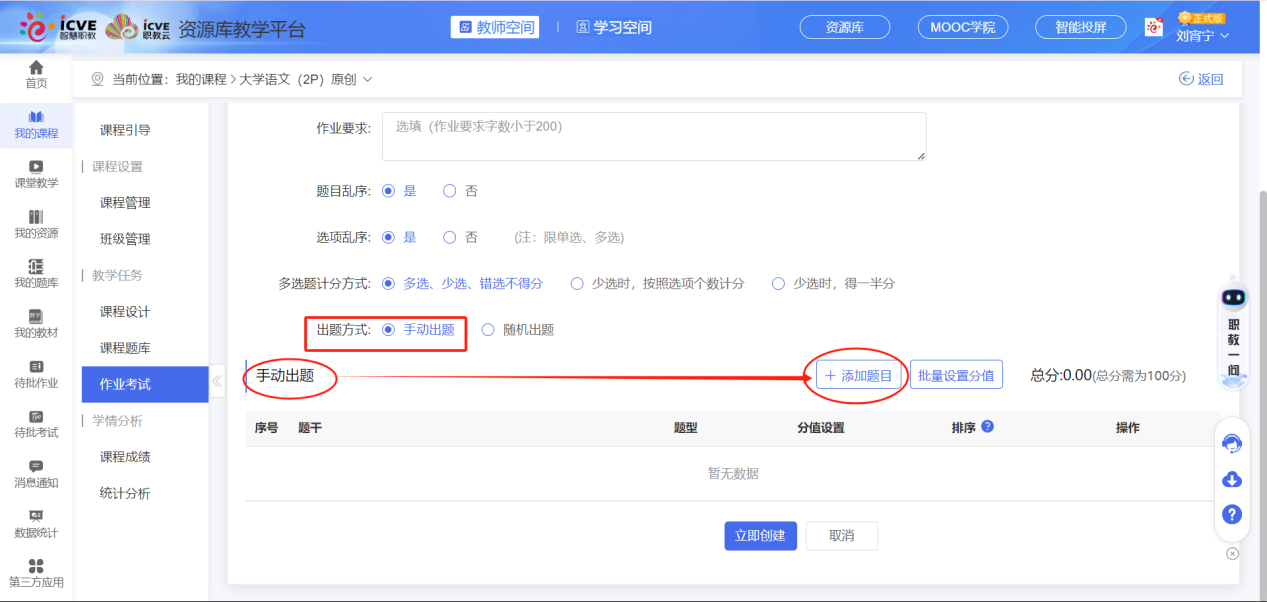1267x602 pixels.
Task: Click the 作业要求 text input field
Action: (653, 136)
